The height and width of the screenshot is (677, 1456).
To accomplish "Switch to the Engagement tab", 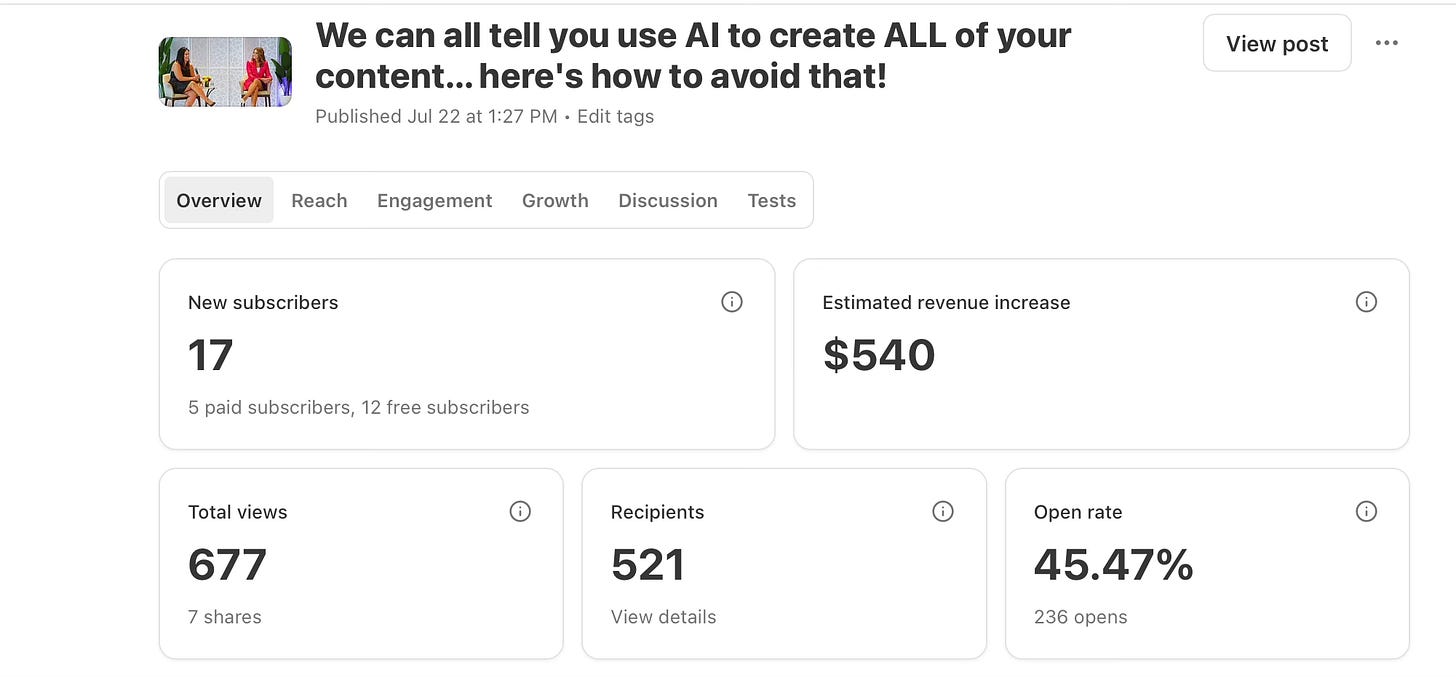I will click(434, 200).
